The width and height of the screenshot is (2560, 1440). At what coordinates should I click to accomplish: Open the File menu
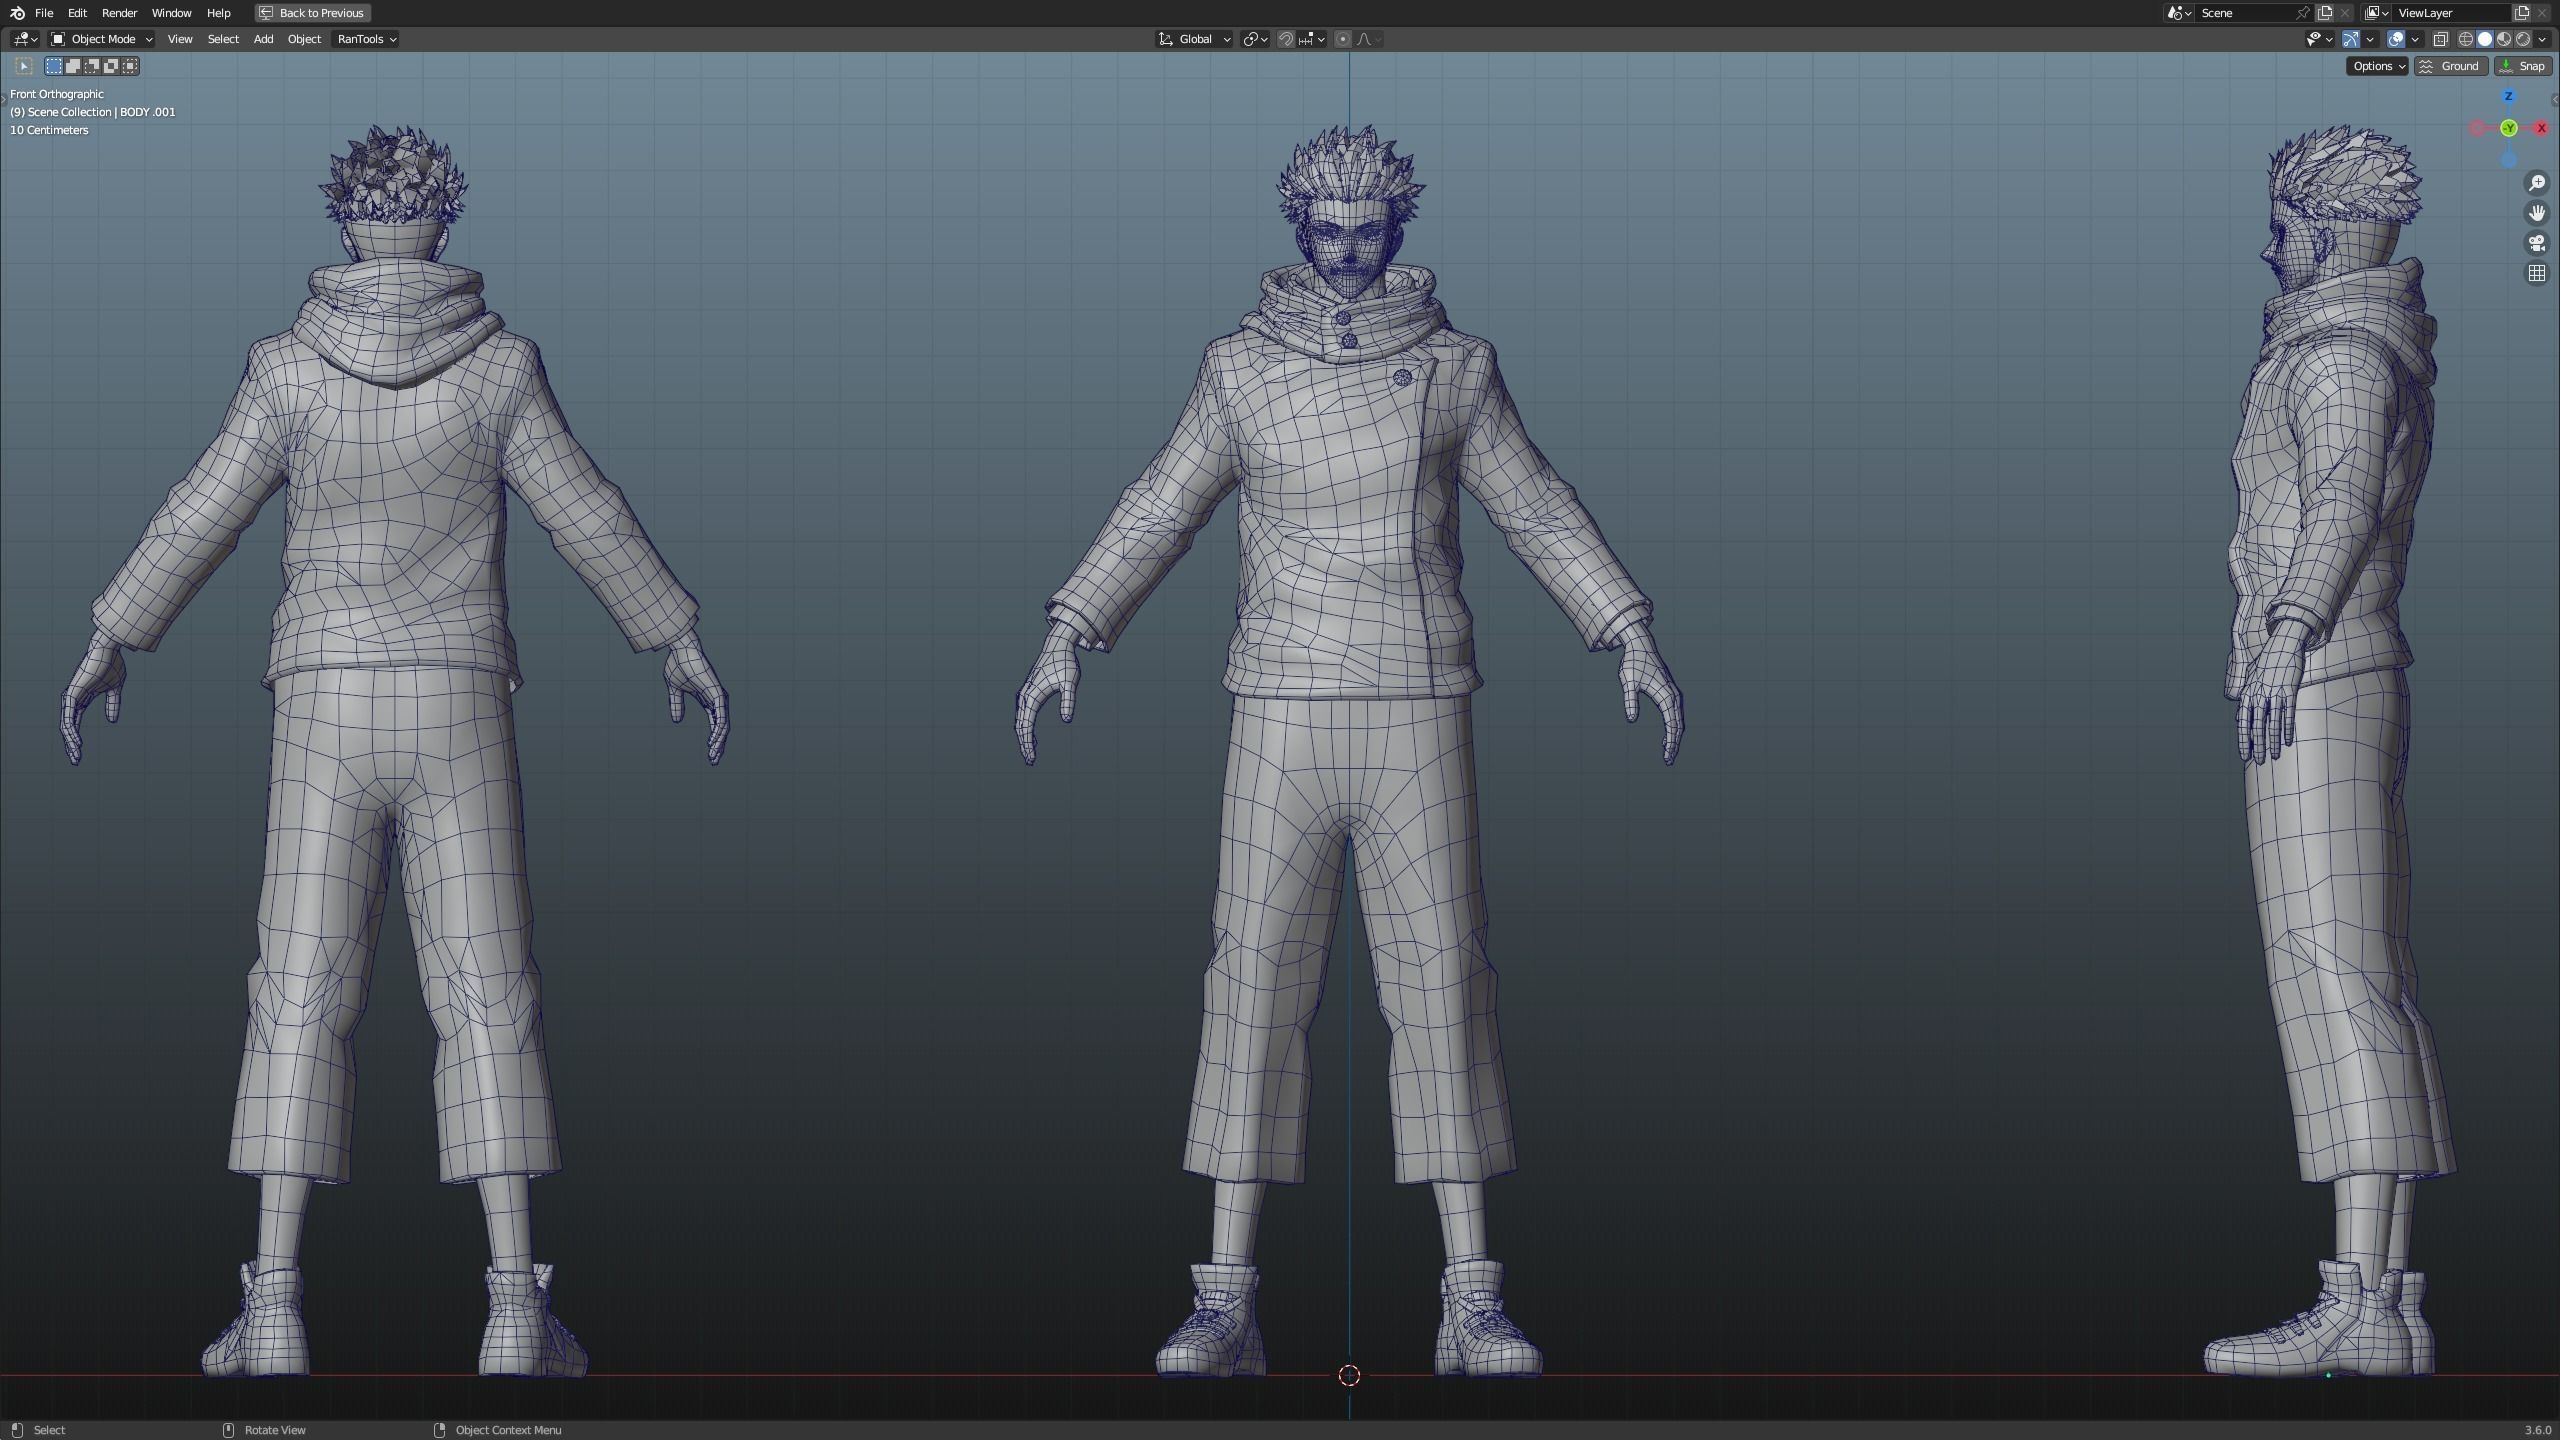coord(44,13)
